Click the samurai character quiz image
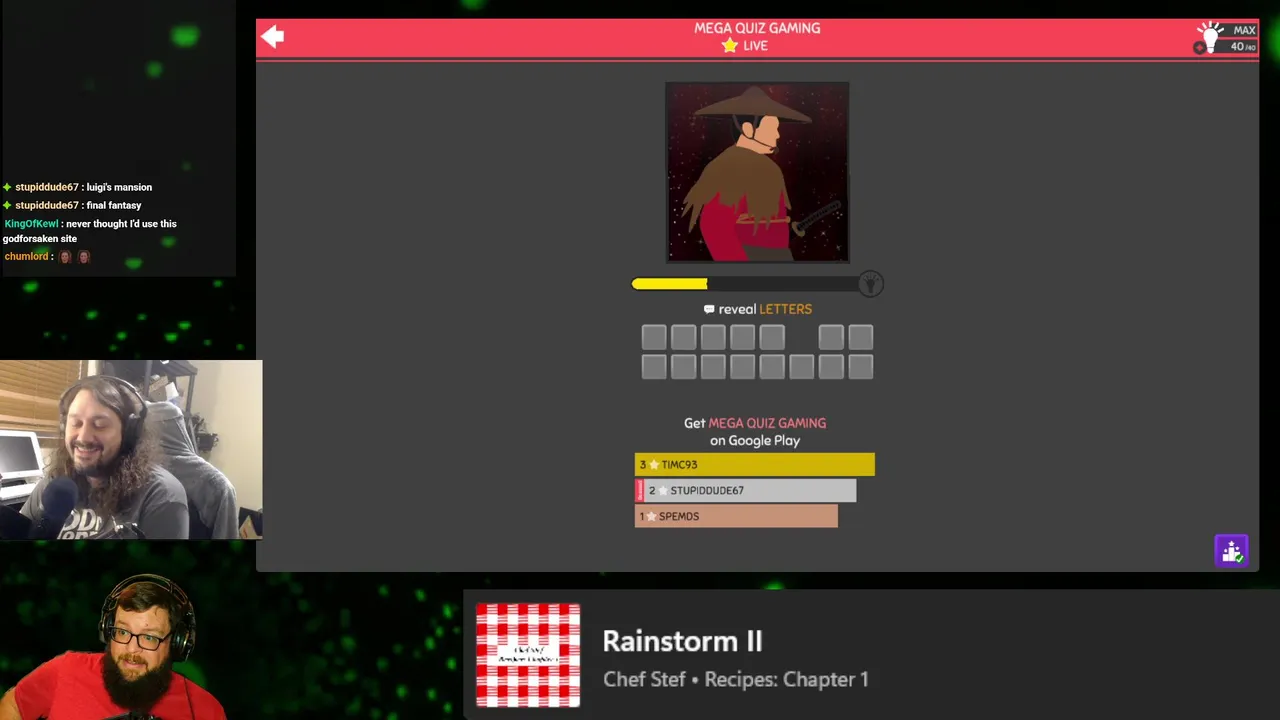1280x720 pixels. click(757, 172)
